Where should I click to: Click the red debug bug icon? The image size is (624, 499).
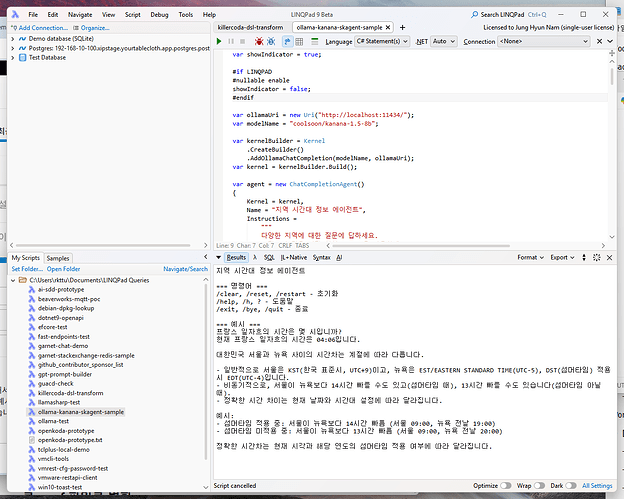(x=259, y=41)
